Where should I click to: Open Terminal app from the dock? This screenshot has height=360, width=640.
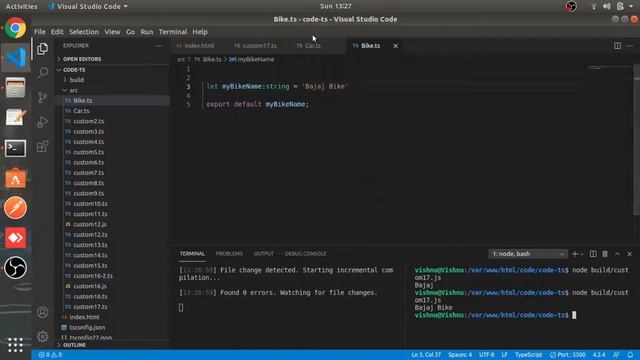pyautogui.click(x=16, y=148)
